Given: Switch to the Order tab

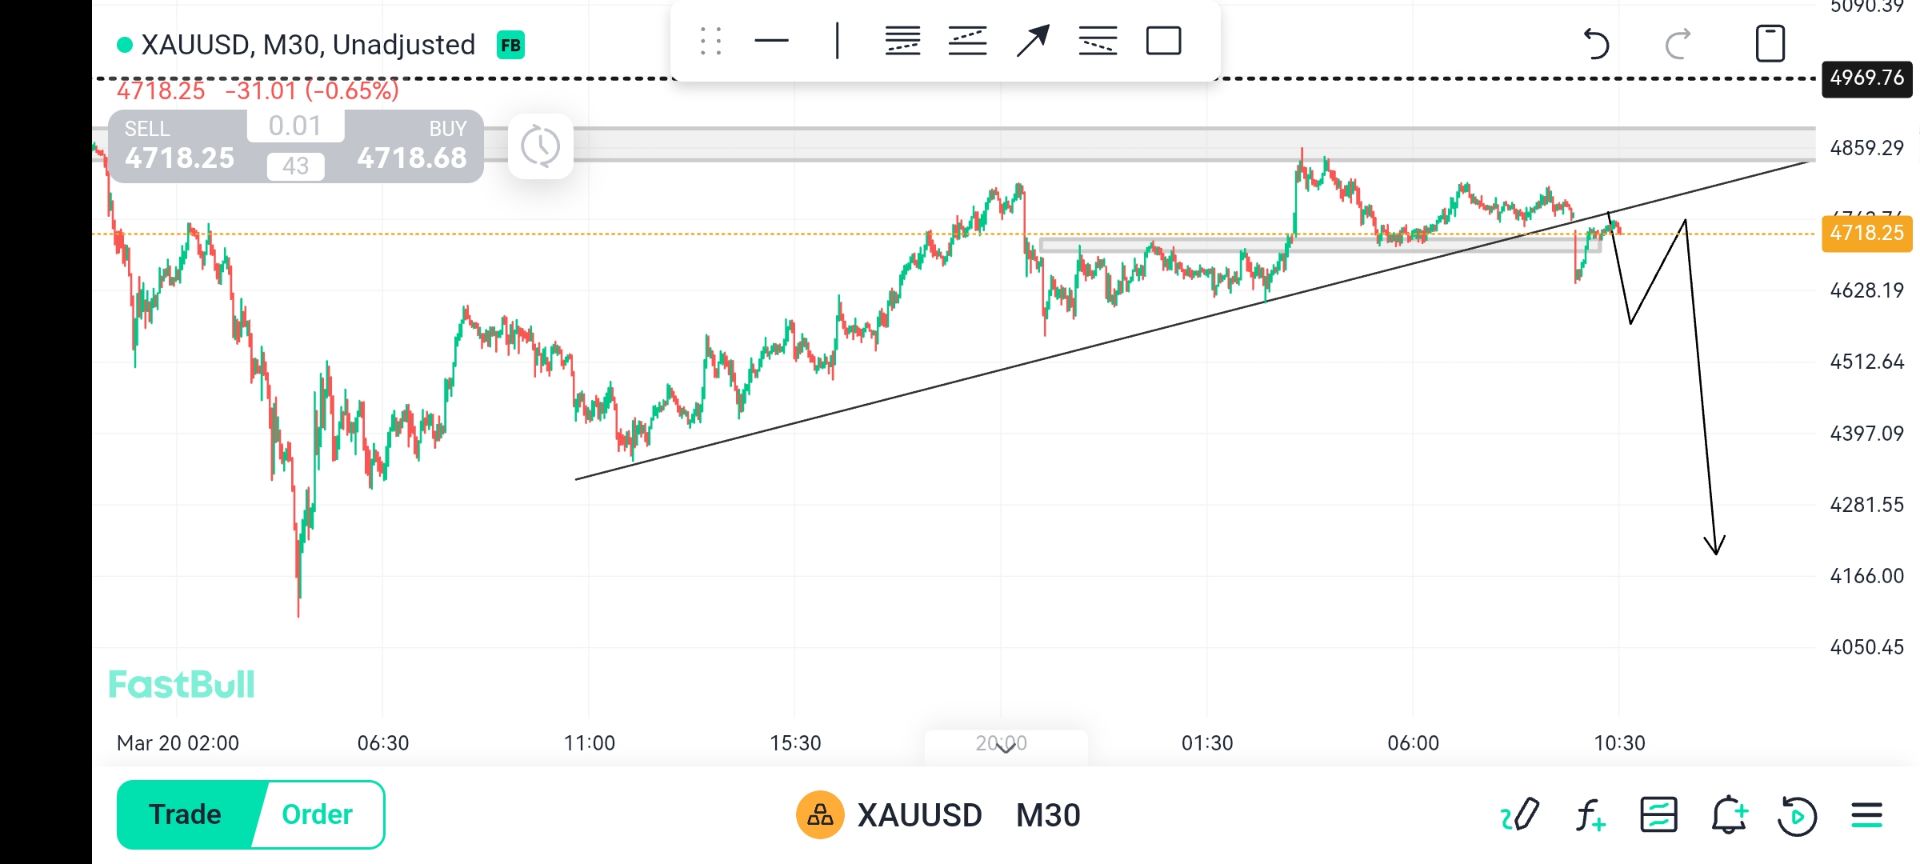Looking at the screenshot, I should click(317, 815).
